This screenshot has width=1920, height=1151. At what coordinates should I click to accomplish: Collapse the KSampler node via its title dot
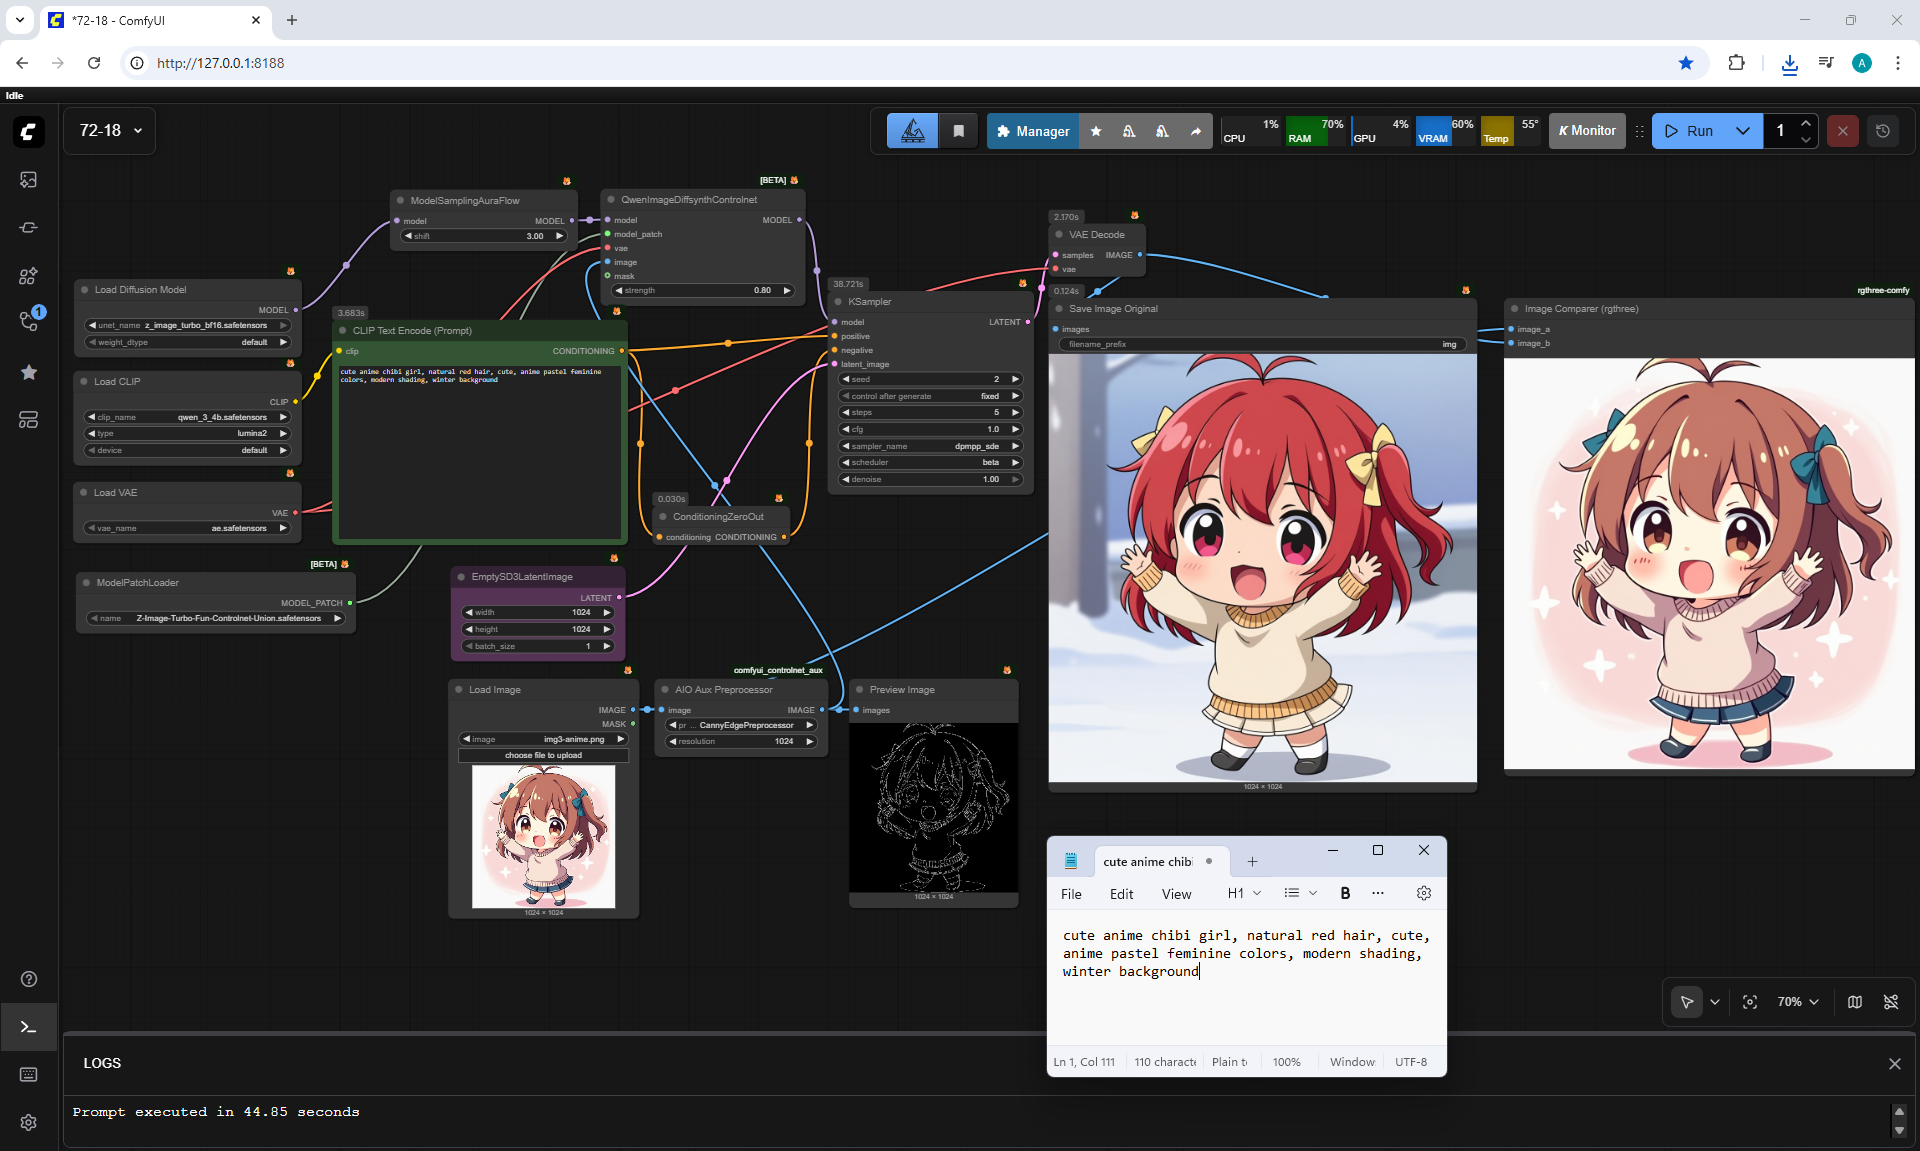coord(838,302)
